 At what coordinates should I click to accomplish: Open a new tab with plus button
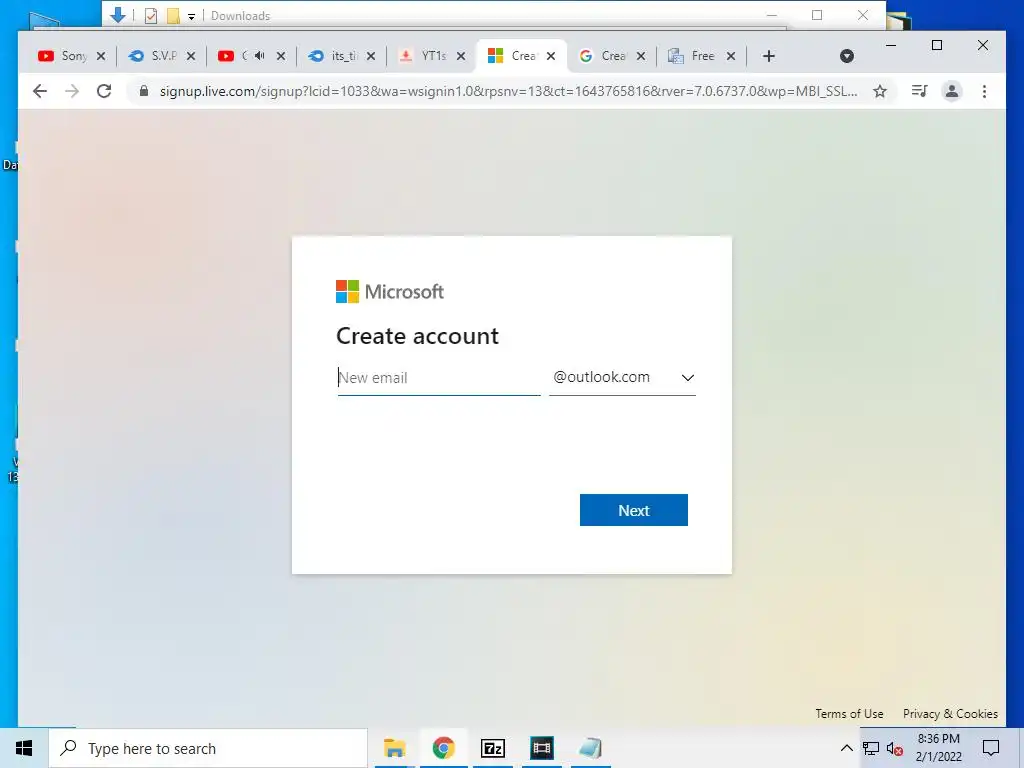coord(769,56)
